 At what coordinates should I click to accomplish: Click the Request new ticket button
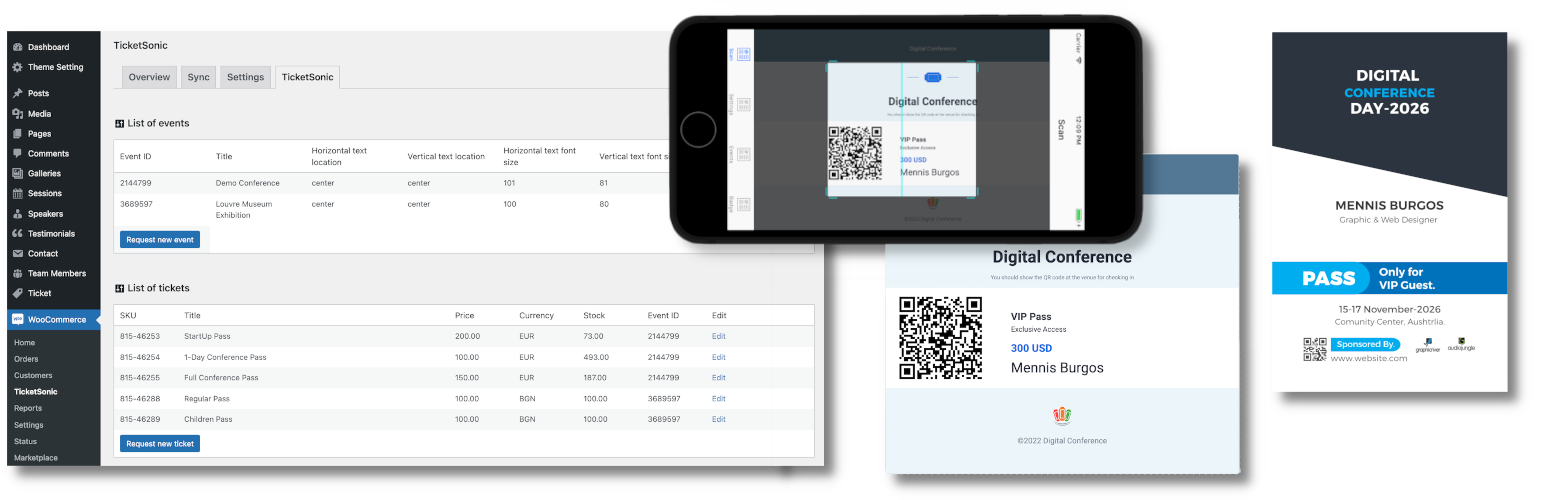click(160, 443)
